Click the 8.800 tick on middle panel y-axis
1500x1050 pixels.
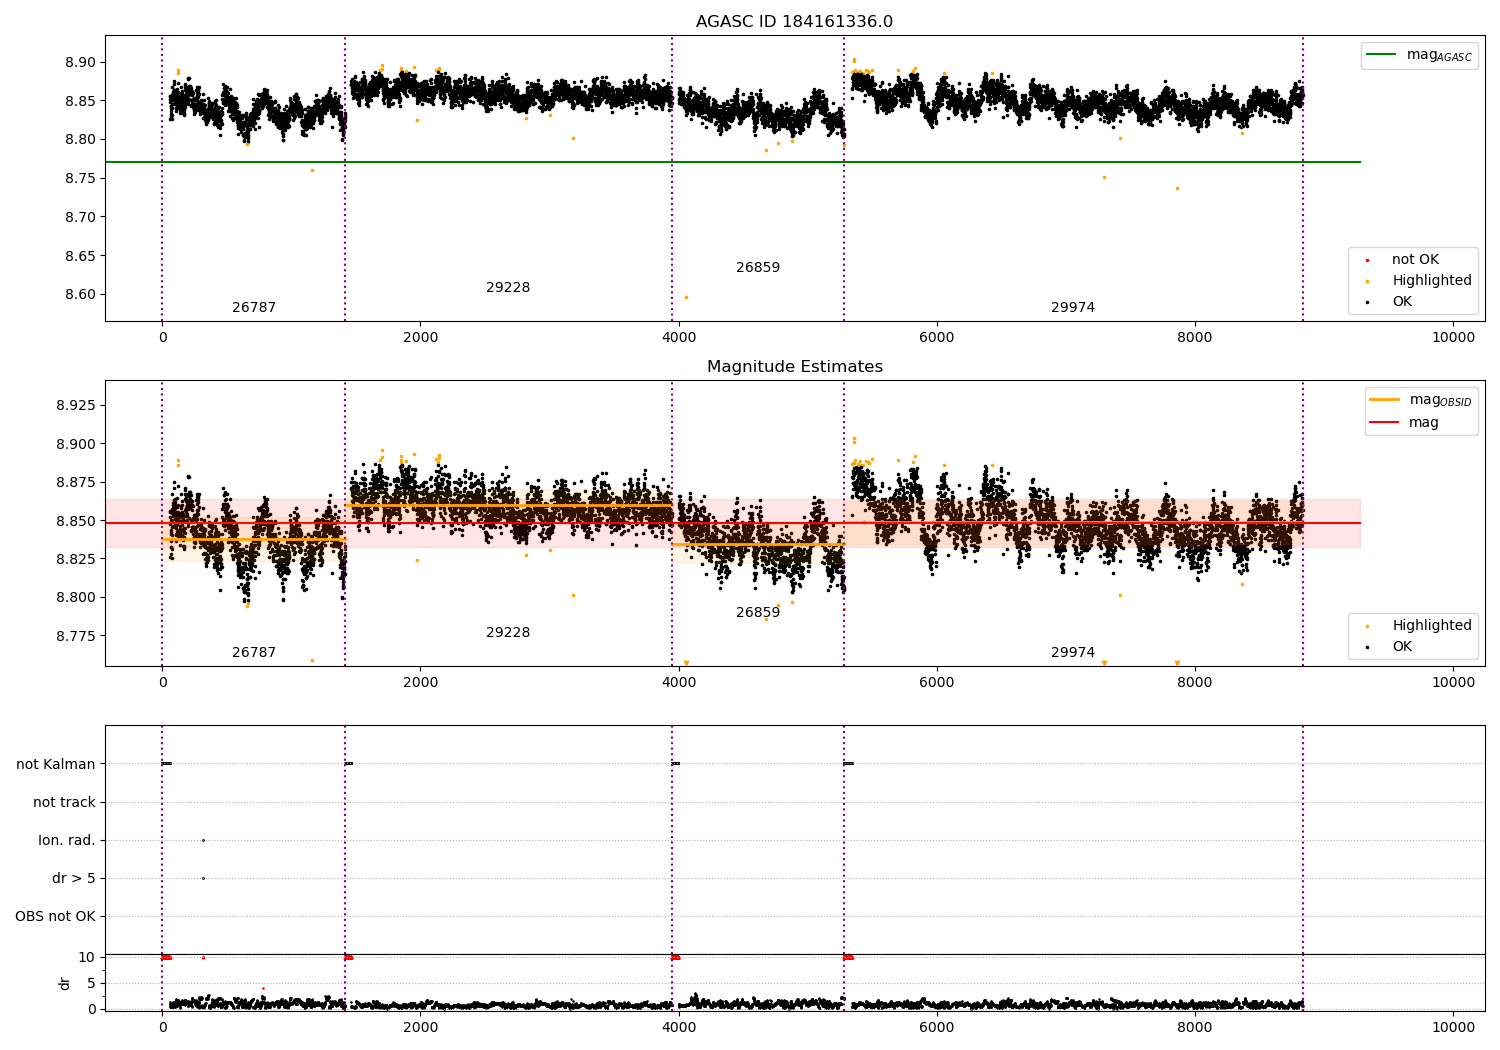point(77,598)
